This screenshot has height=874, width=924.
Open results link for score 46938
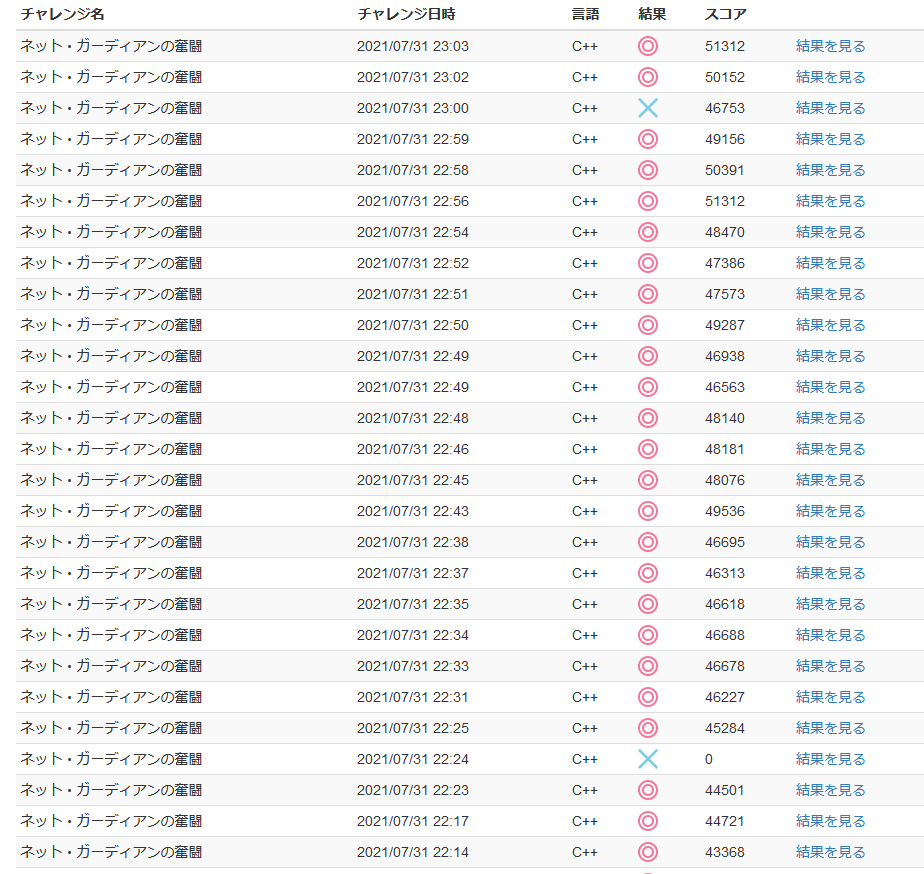pyautogui.click(x=830, y=356)
